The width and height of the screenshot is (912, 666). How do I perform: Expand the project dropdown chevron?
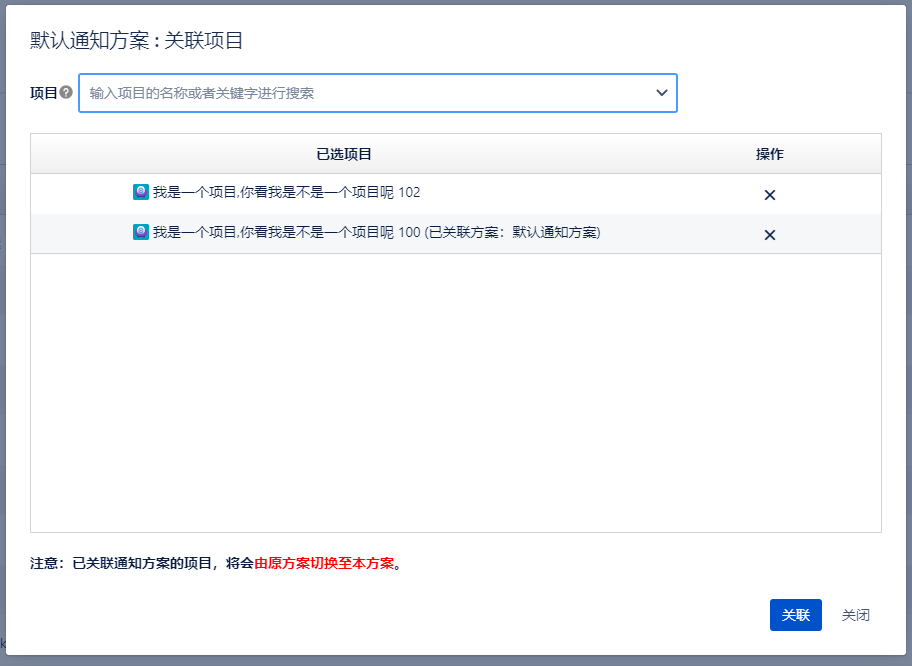tap(661, 93)
